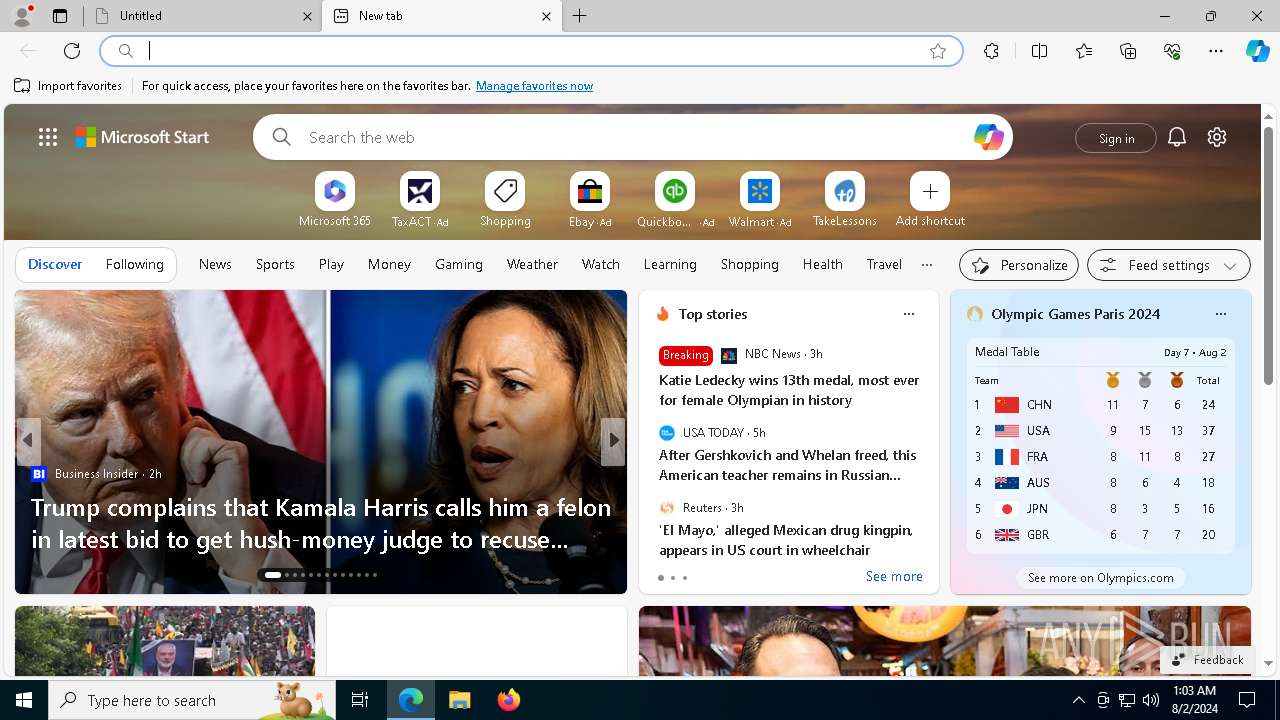Open the volume control tray icon
This screenshot has height=720, width=1280.
[x=1151, y=700]
